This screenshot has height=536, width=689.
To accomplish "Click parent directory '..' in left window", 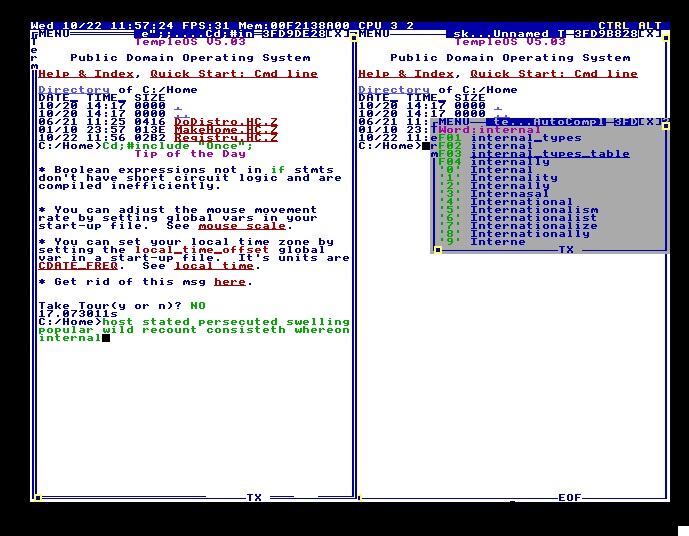I will (x=182, y=114).
